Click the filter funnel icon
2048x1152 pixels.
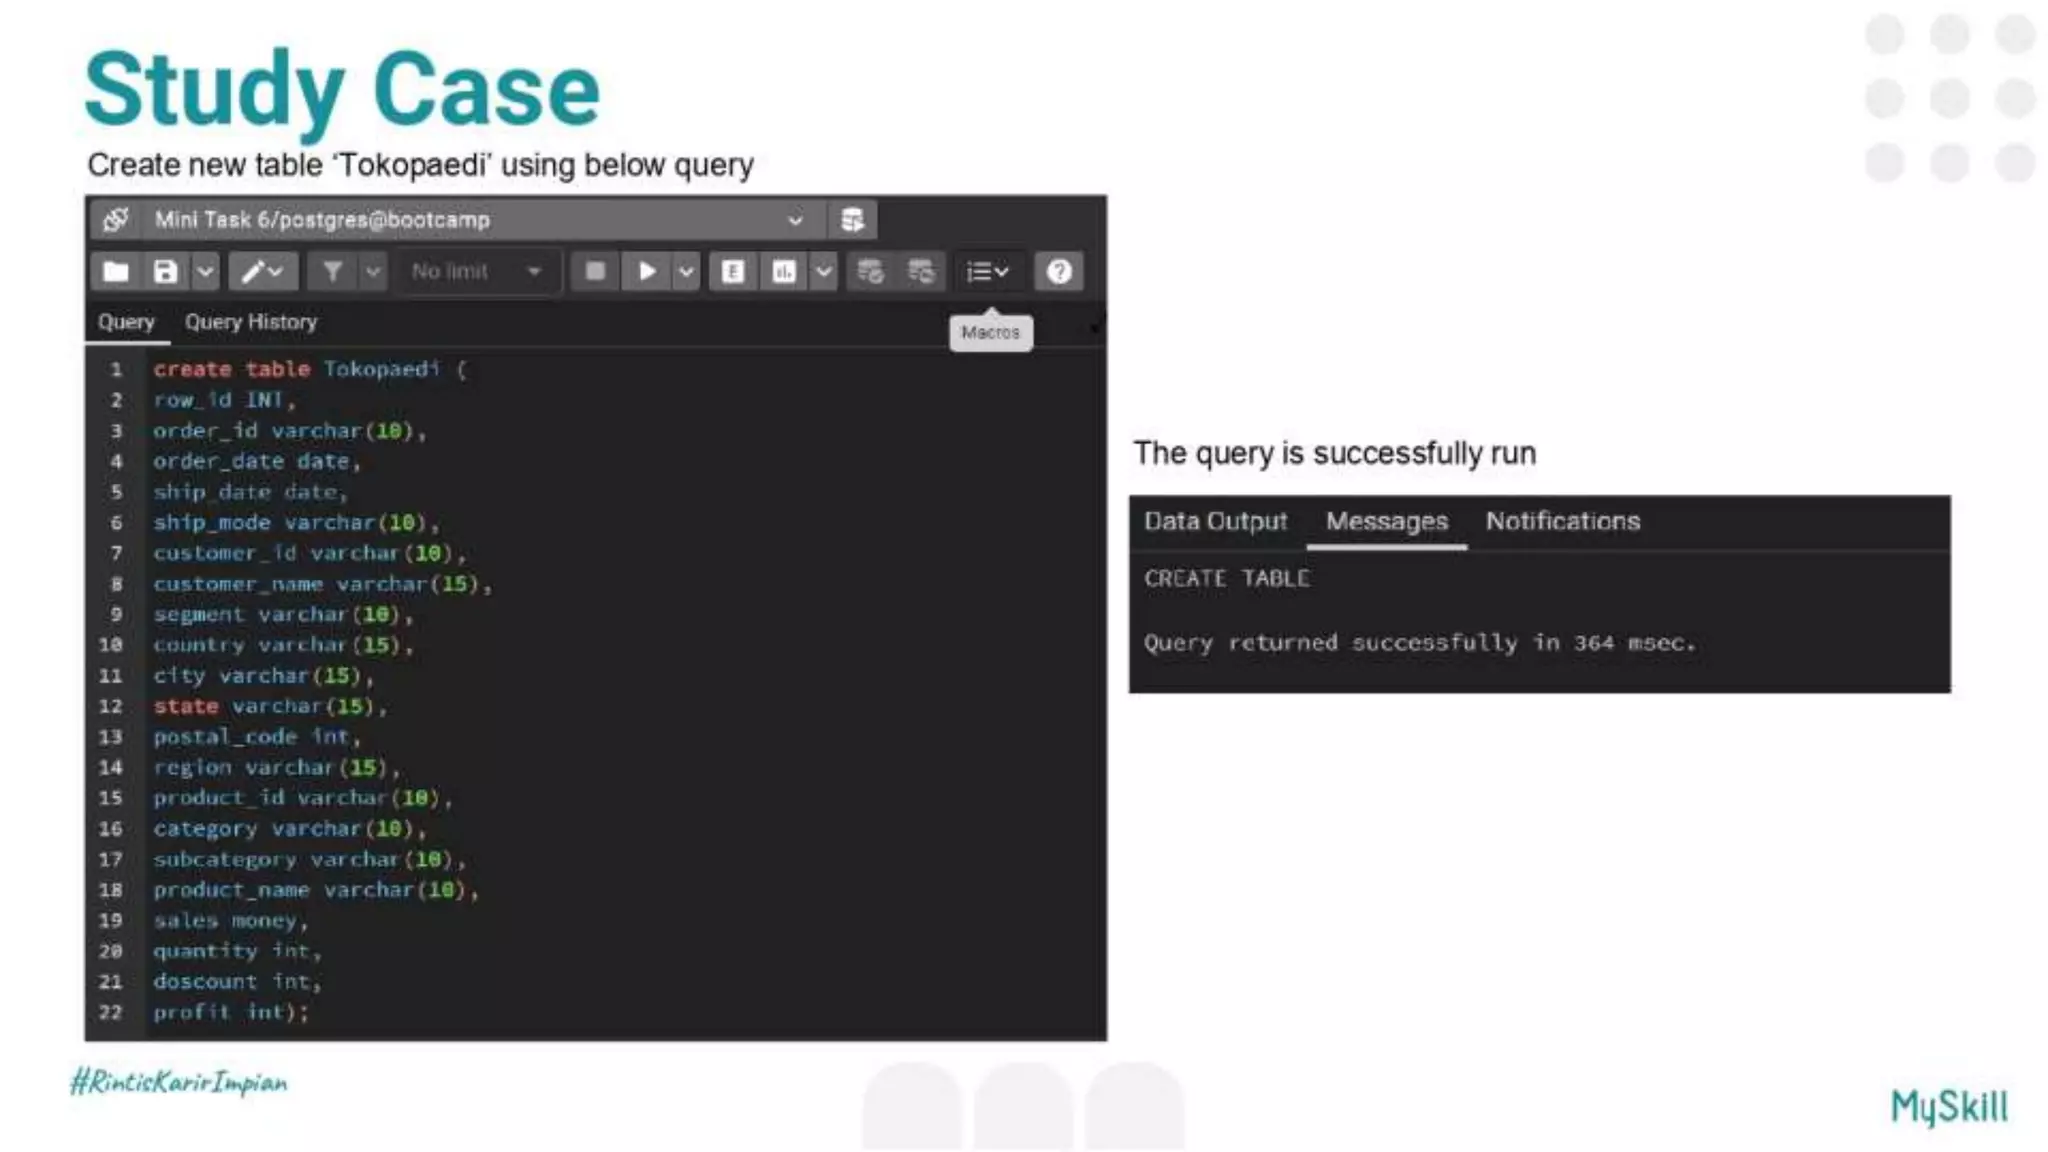click(x=332, y=271)
